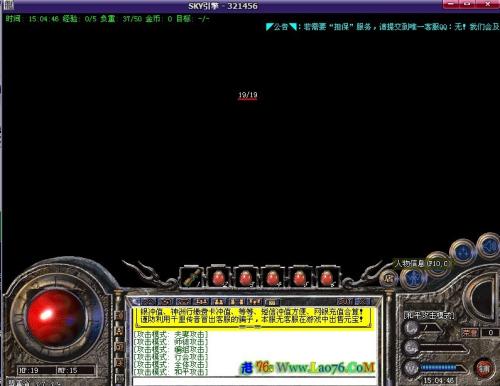Click the red round button at bottom right

[x=484, y=368]
